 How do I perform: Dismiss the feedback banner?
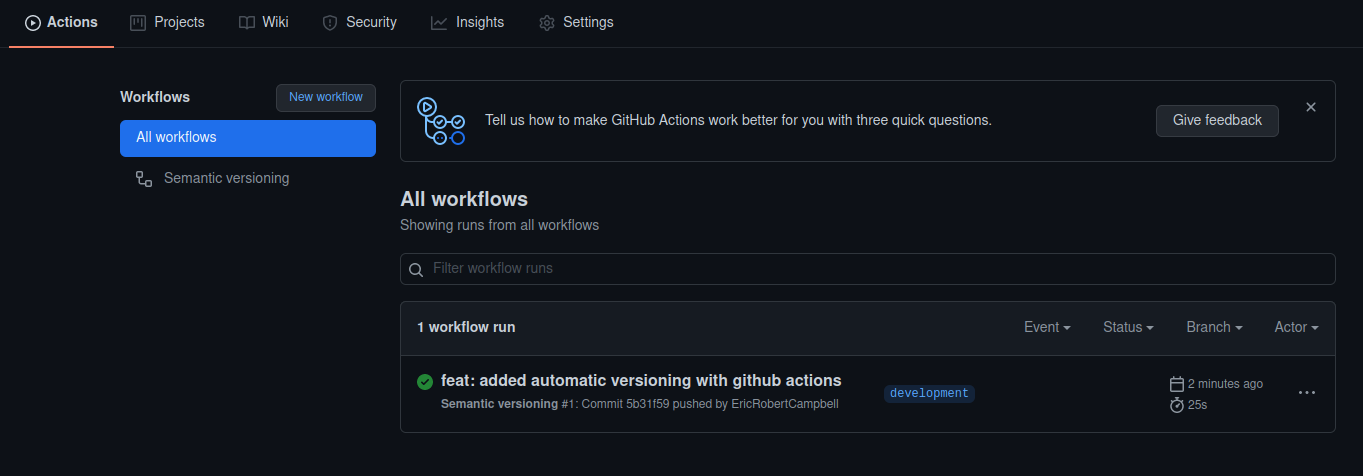pos(1311,107)
